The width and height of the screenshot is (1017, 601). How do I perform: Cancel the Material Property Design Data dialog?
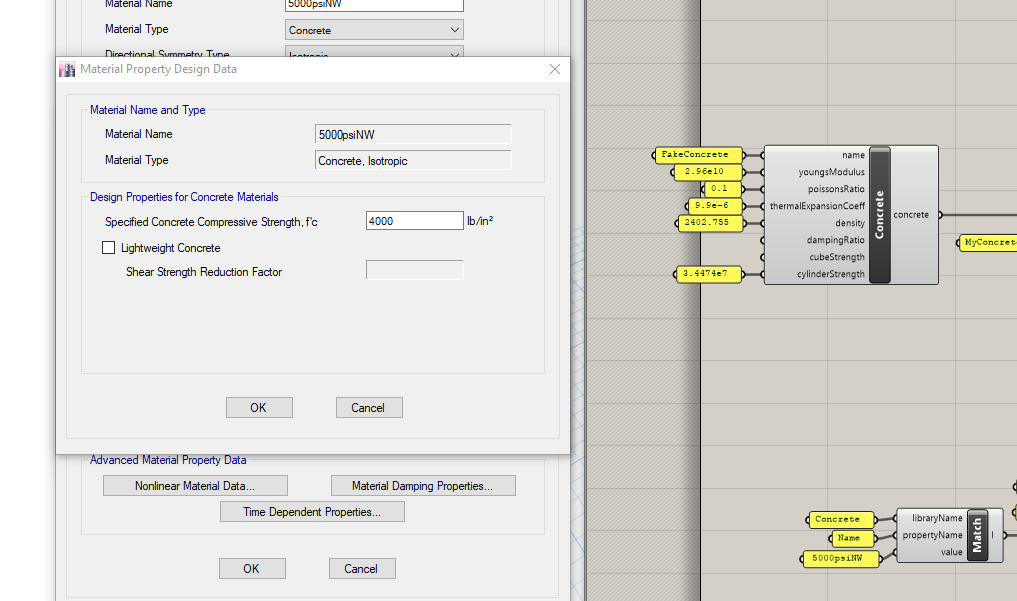click(x=368, y=407)
